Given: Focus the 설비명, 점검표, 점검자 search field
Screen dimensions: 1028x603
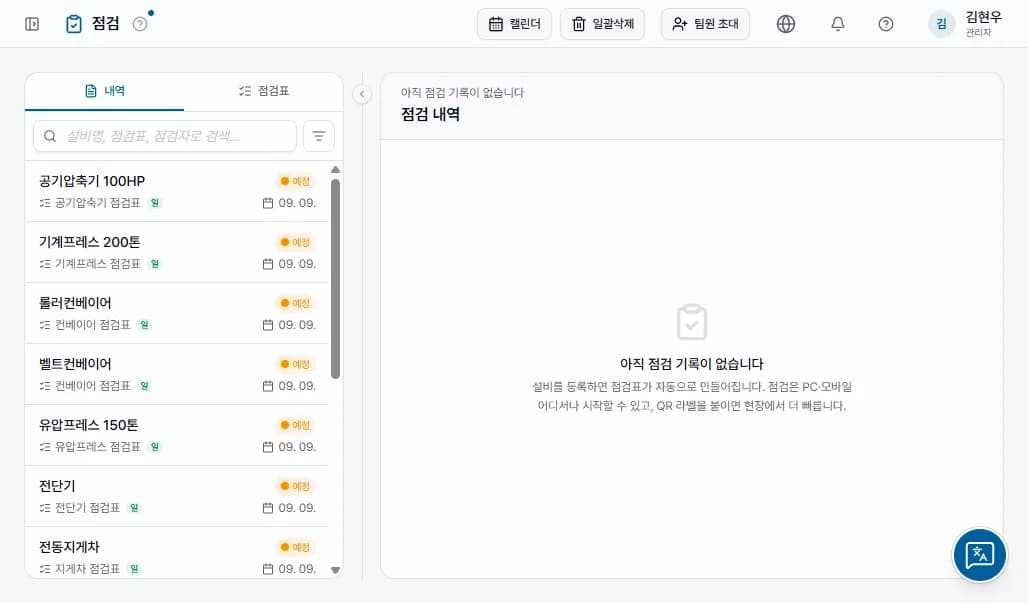Looking at the screenshot, I should pyautogui.click(x=165, y=136).
